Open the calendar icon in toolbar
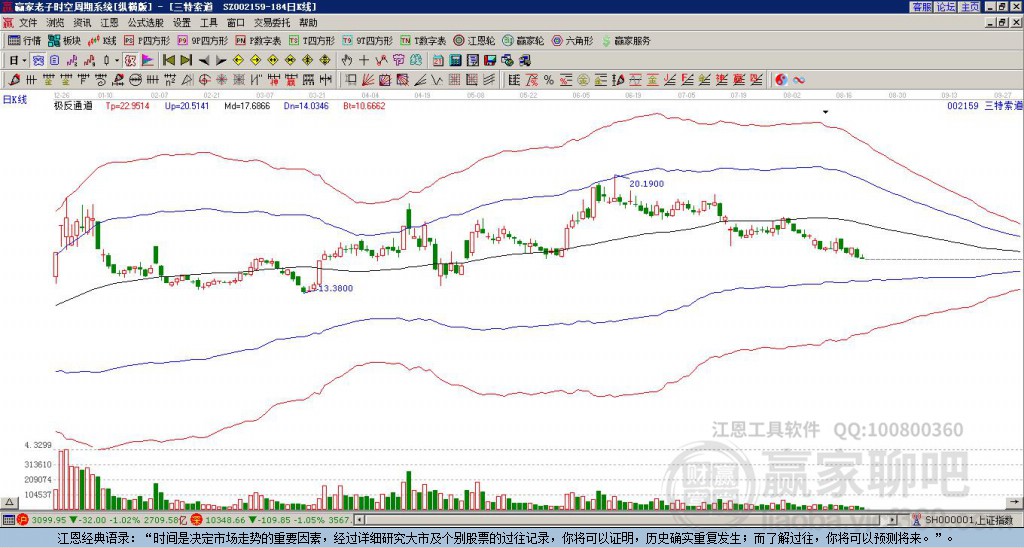 tap(438, 60)
